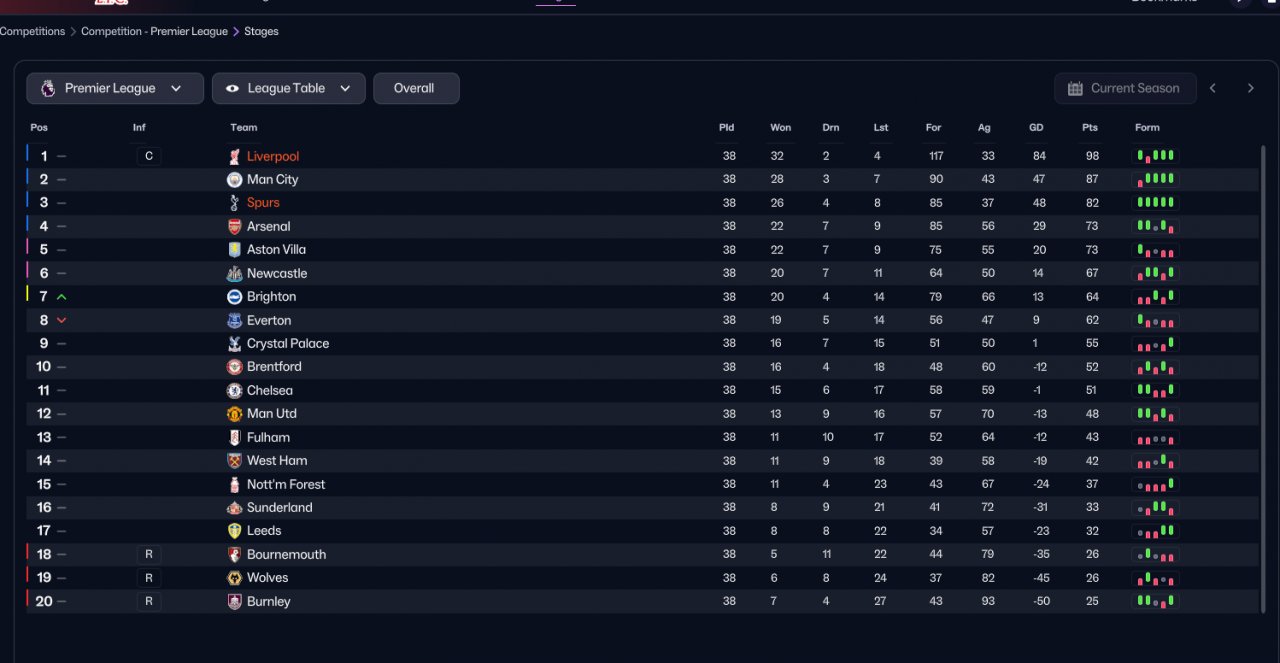Click the C champions badge on Liverpool row
This screenshot has width=1280, height=663.
point(149,156)
